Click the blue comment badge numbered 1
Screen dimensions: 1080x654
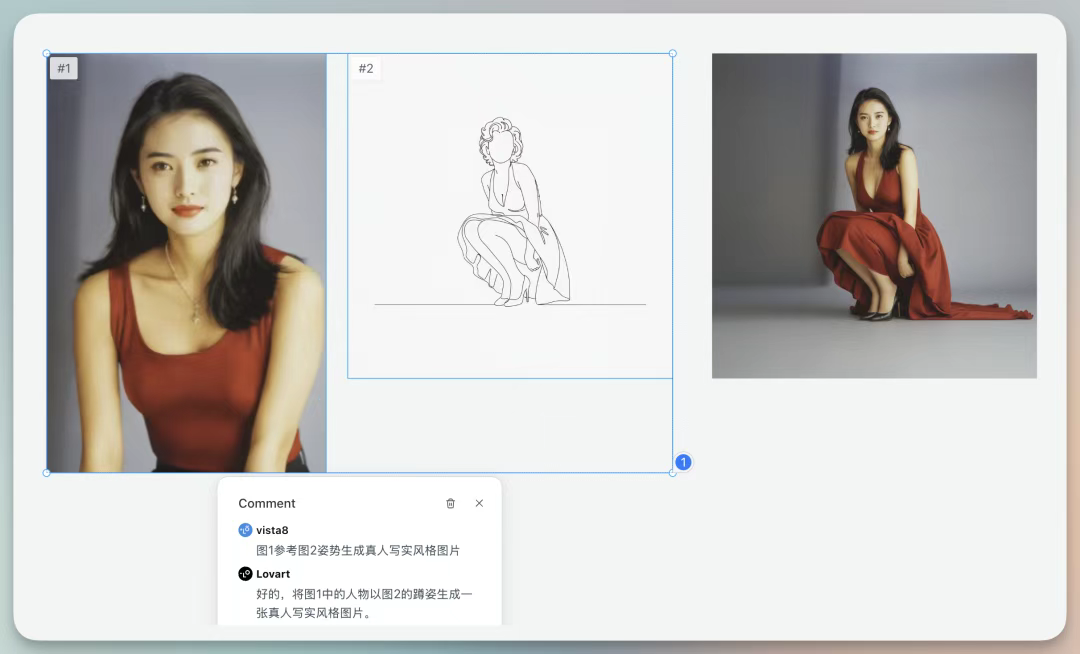coord(683,462)
